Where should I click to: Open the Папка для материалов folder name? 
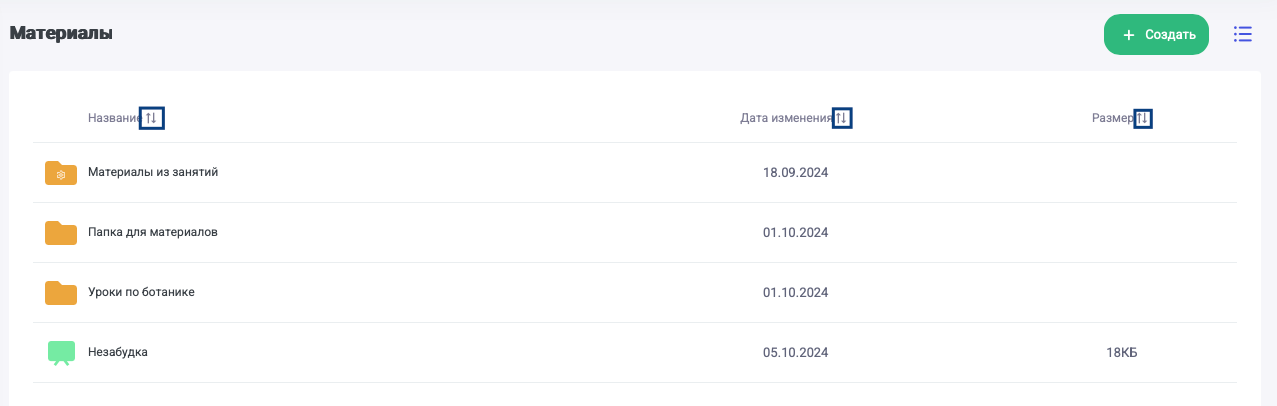[x=153, y=232]
